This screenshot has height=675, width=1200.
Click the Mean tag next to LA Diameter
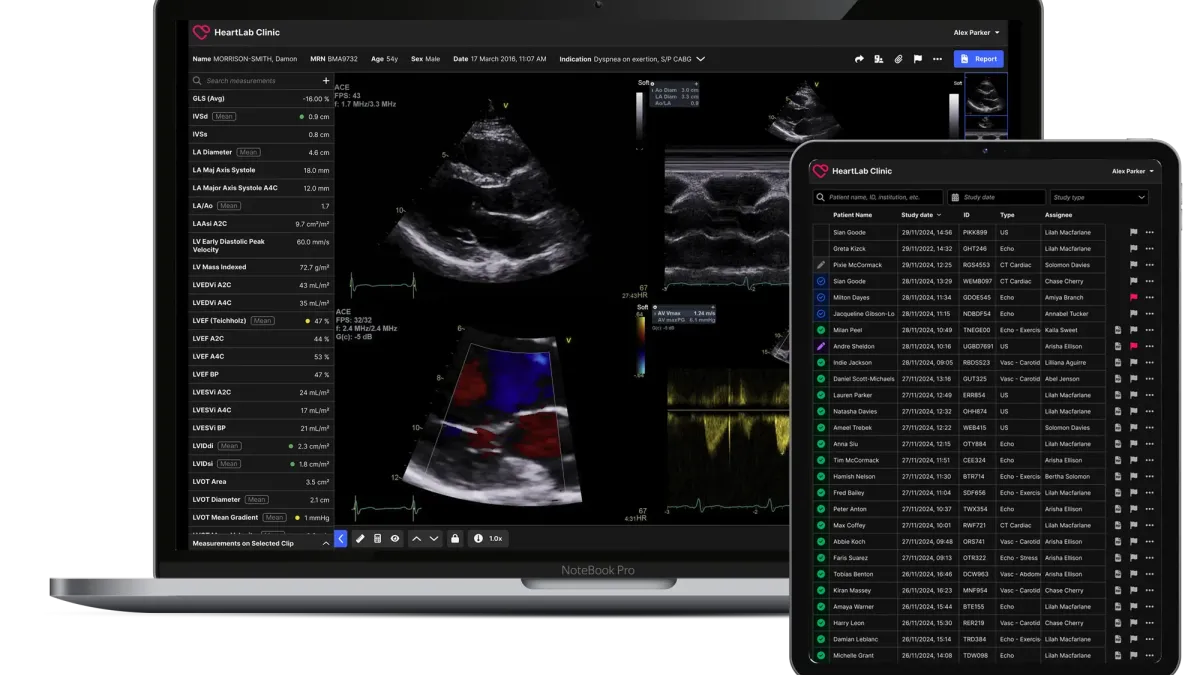coord(248,153)
